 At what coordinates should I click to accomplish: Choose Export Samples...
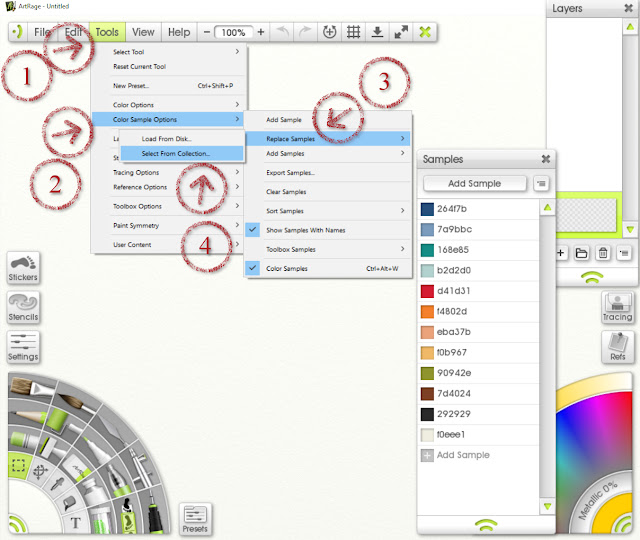coord(328,173)
